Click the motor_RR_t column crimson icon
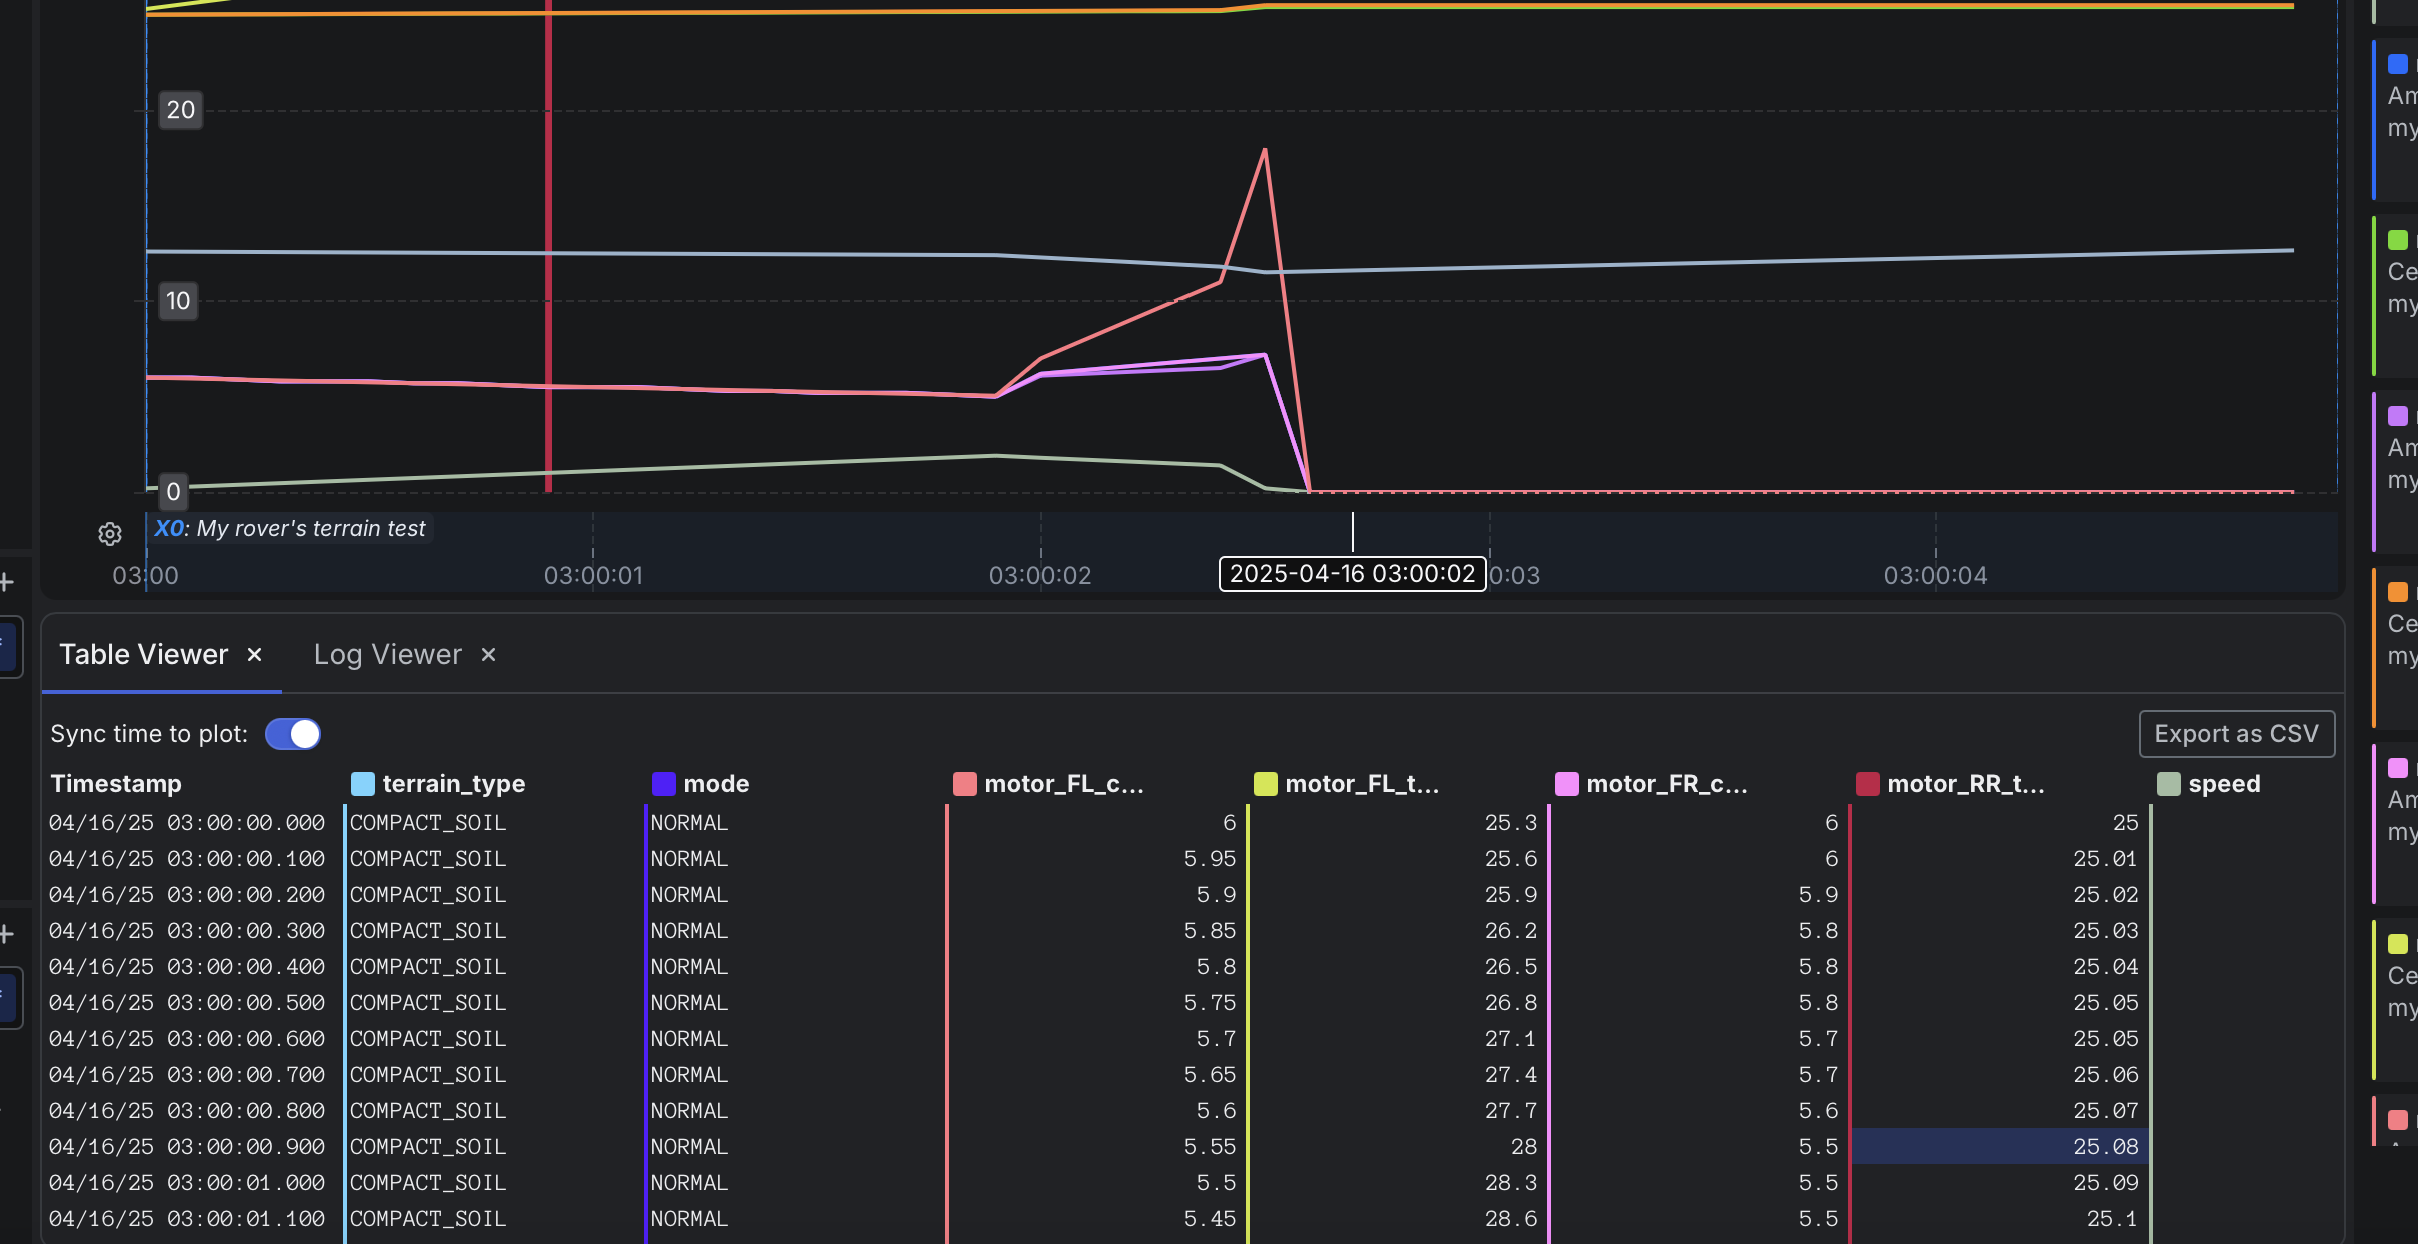The width and height of the screenshot is (2418, 1244). (1867, 784)
